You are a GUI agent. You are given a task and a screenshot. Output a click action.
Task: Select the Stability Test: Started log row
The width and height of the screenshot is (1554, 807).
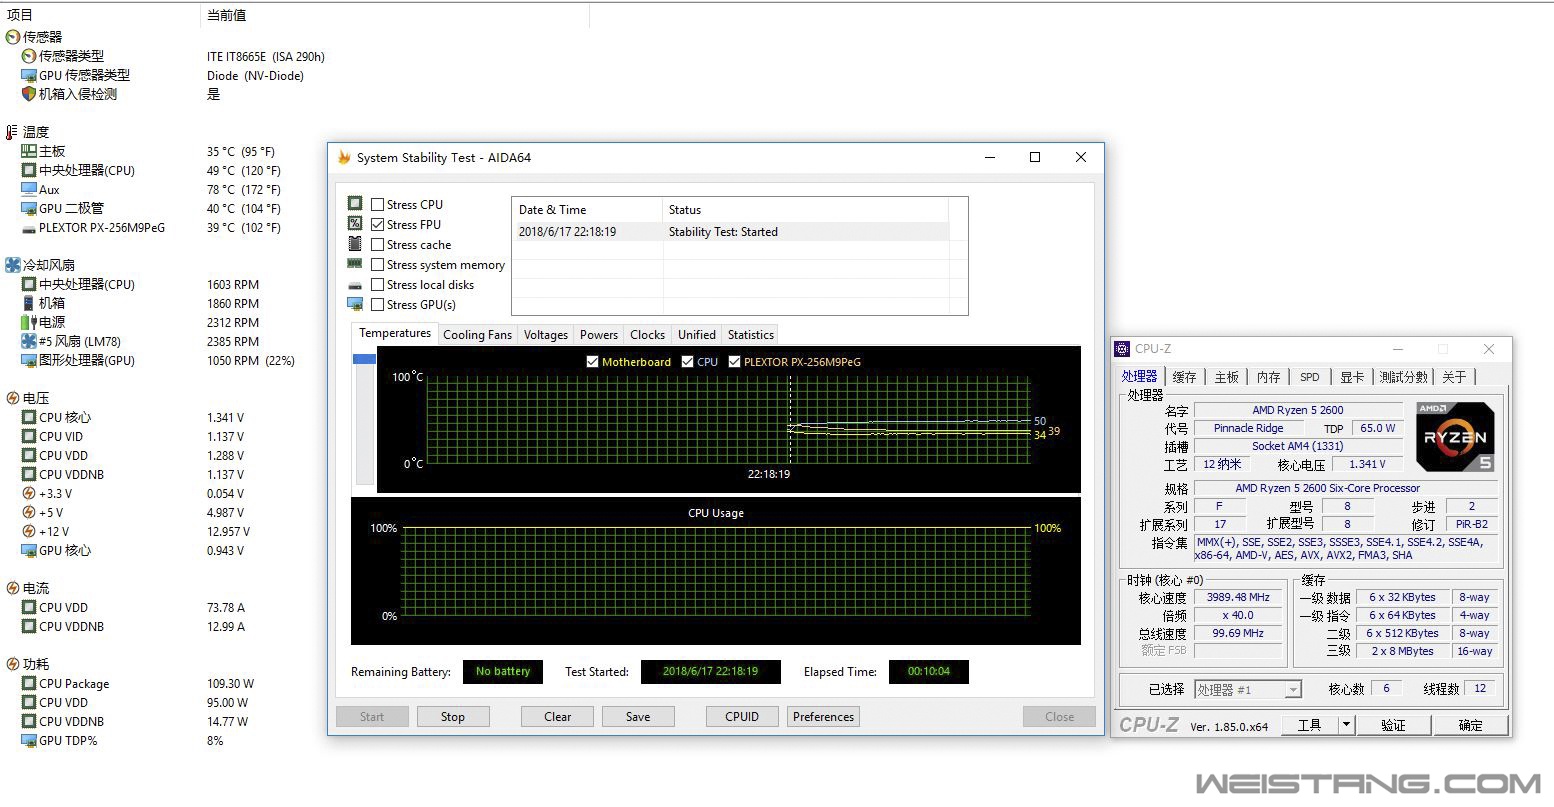[x=731, y=232]
